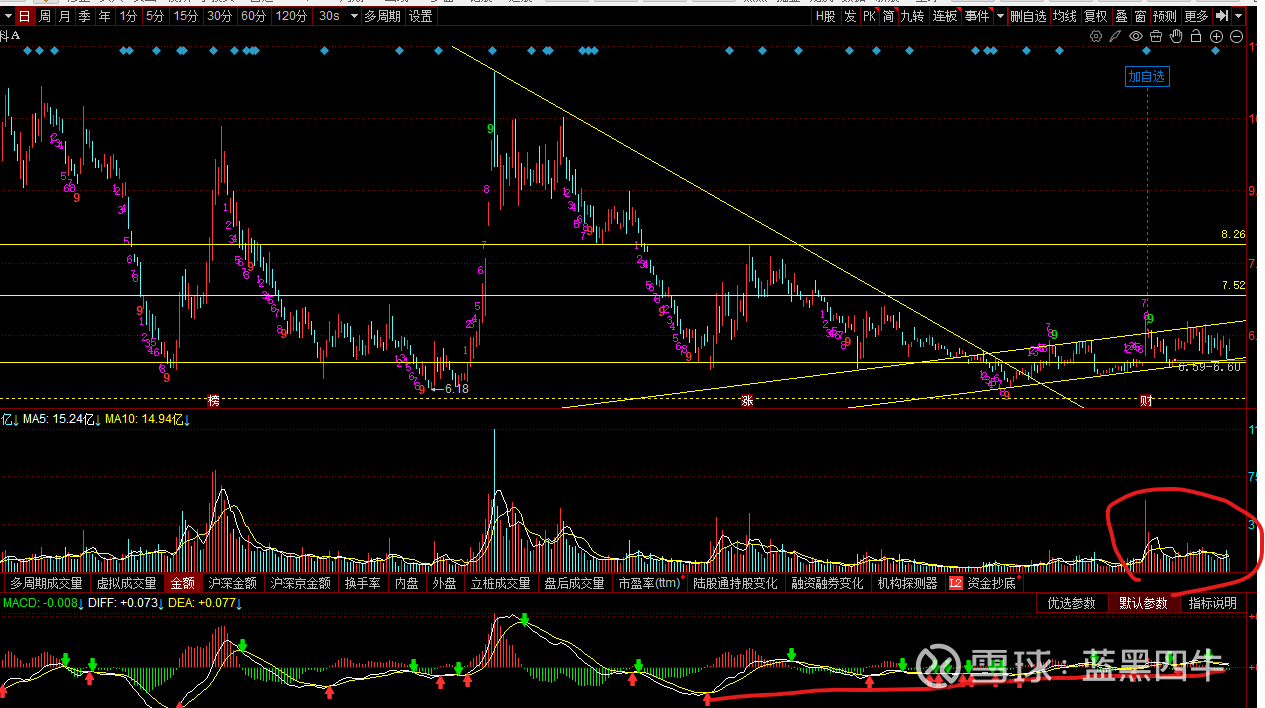Viewport: 1265px width, 708px height.
Task: Select the L2 资金抄底 indicator tab
Action: click(x=984, y=583)
